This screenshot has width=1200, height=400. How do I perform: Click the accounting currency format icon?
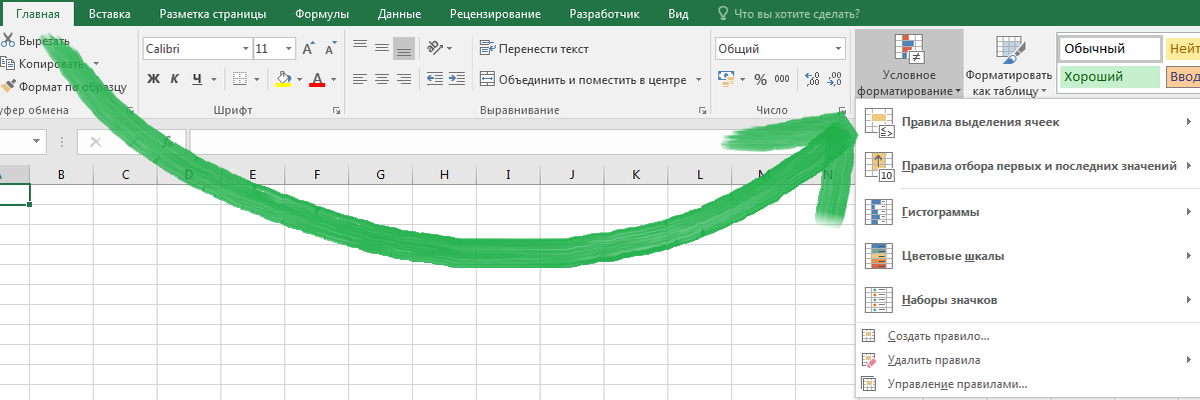pos(725,80)
